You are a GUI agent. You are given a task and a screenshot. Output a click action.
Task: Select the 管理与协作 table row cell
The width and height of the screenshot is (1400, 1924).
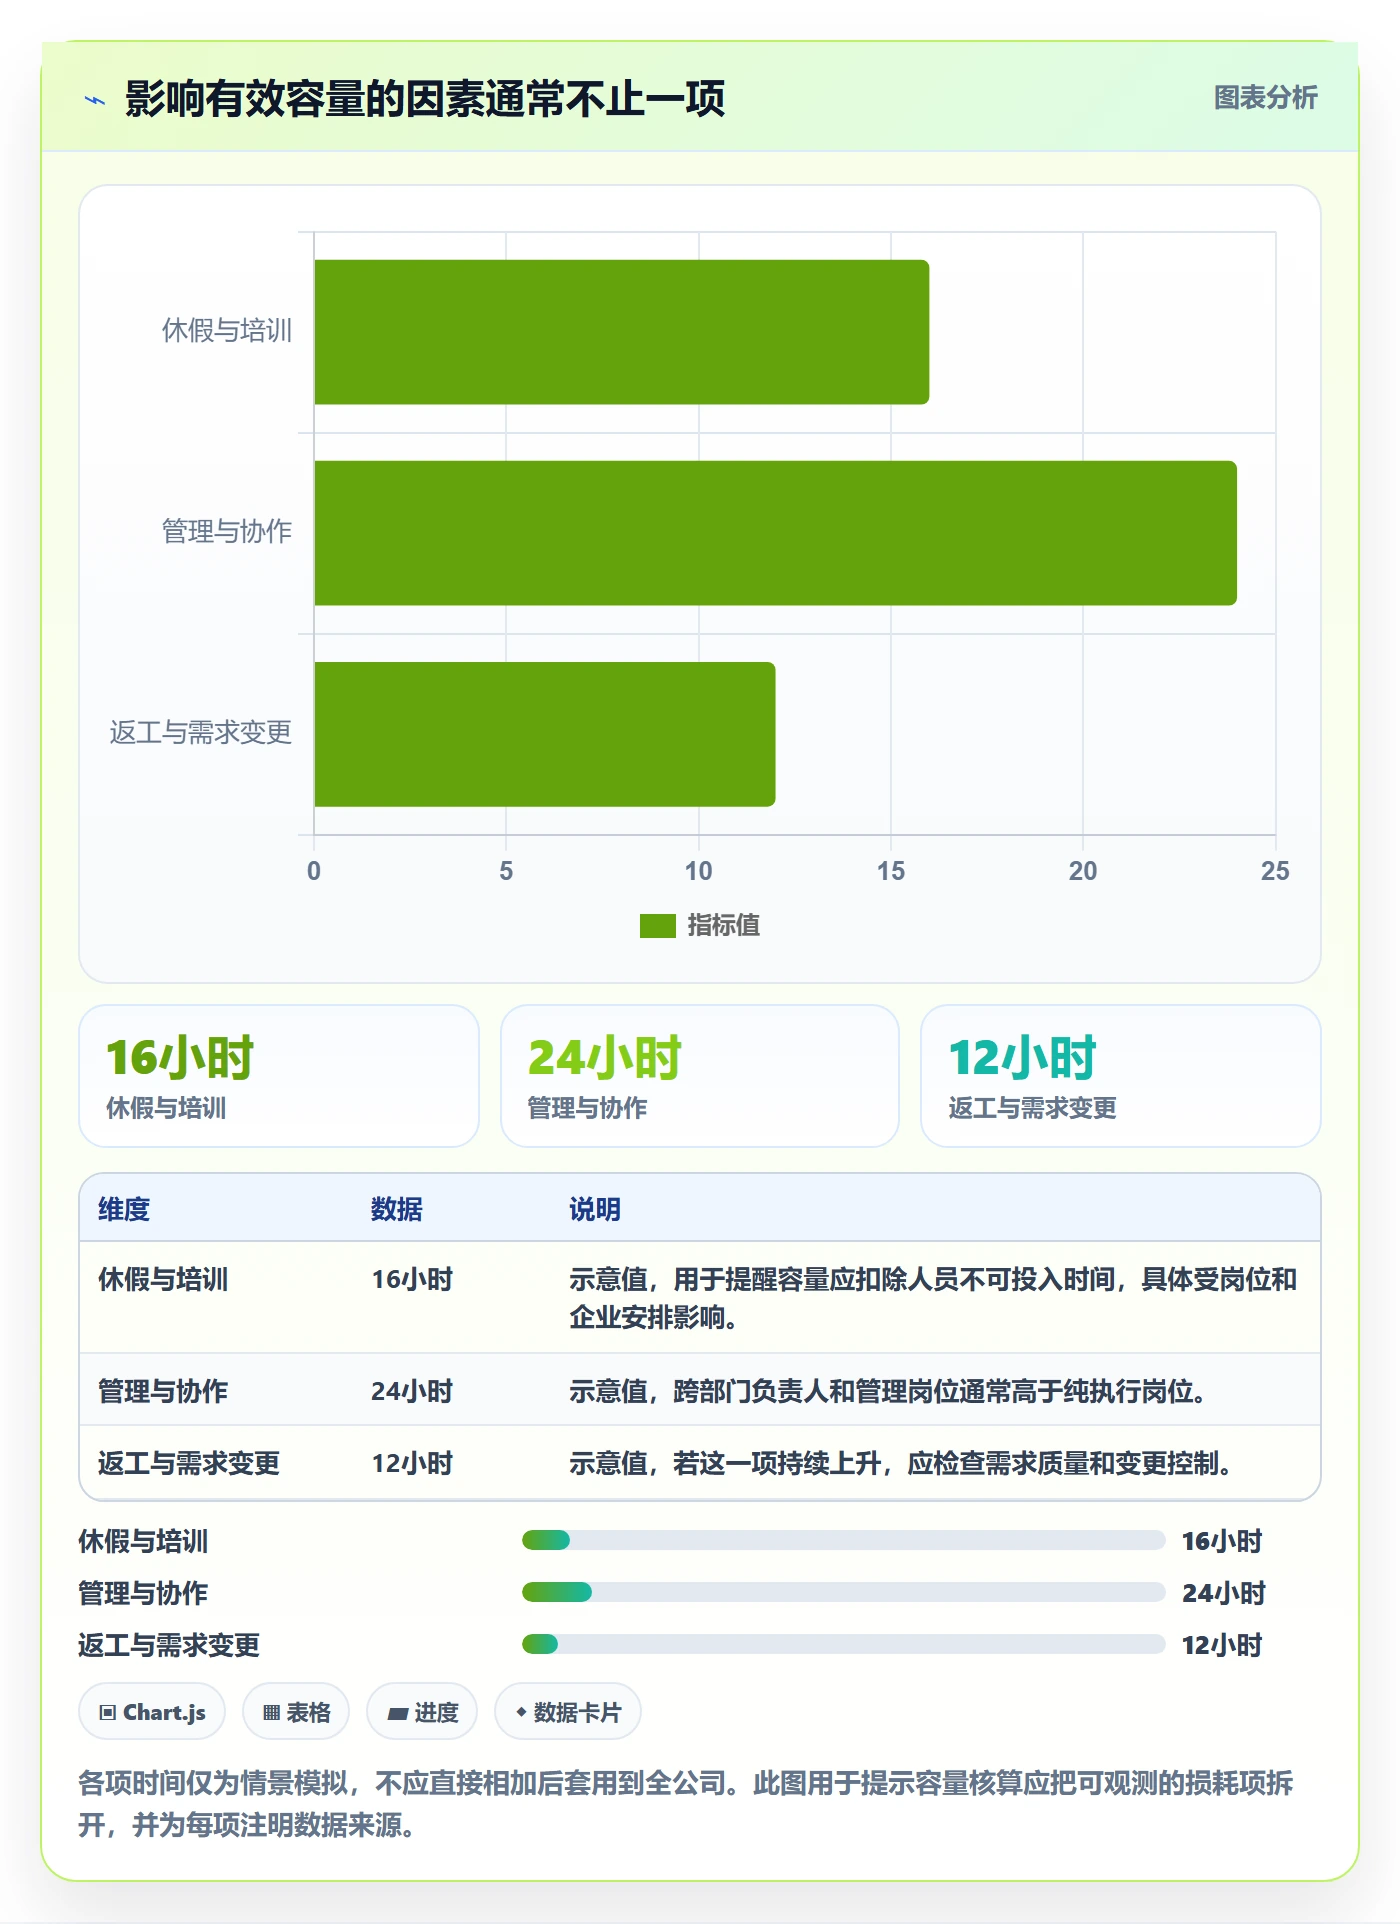tap(163, 1391)
